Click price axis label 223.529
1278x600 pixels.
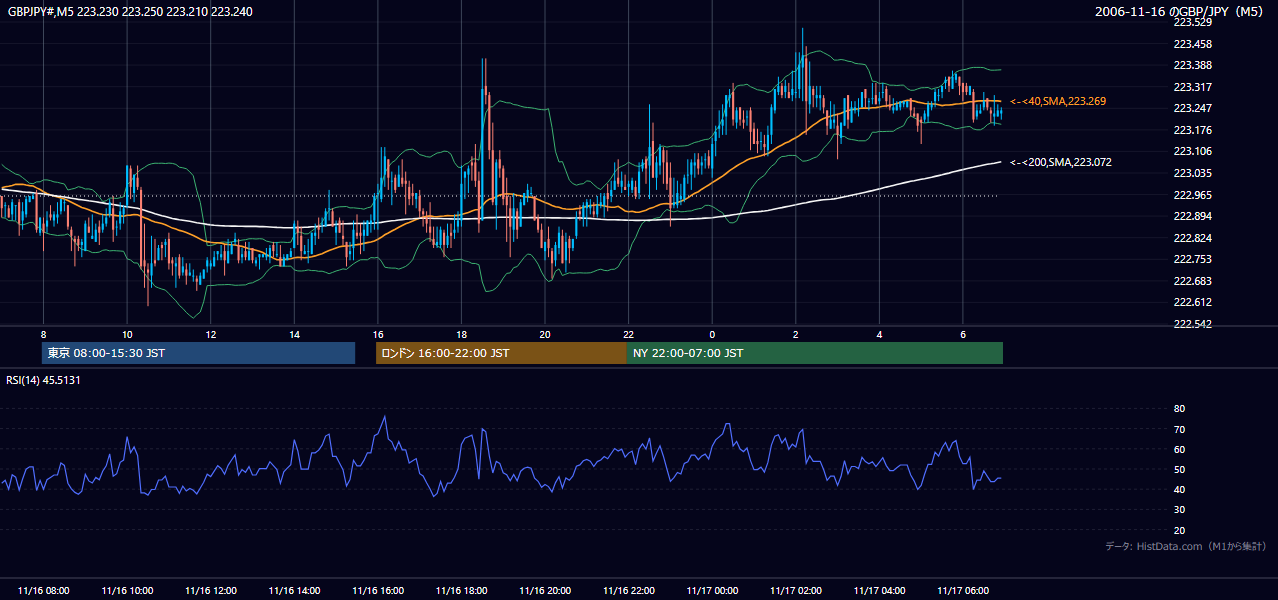1192,22
